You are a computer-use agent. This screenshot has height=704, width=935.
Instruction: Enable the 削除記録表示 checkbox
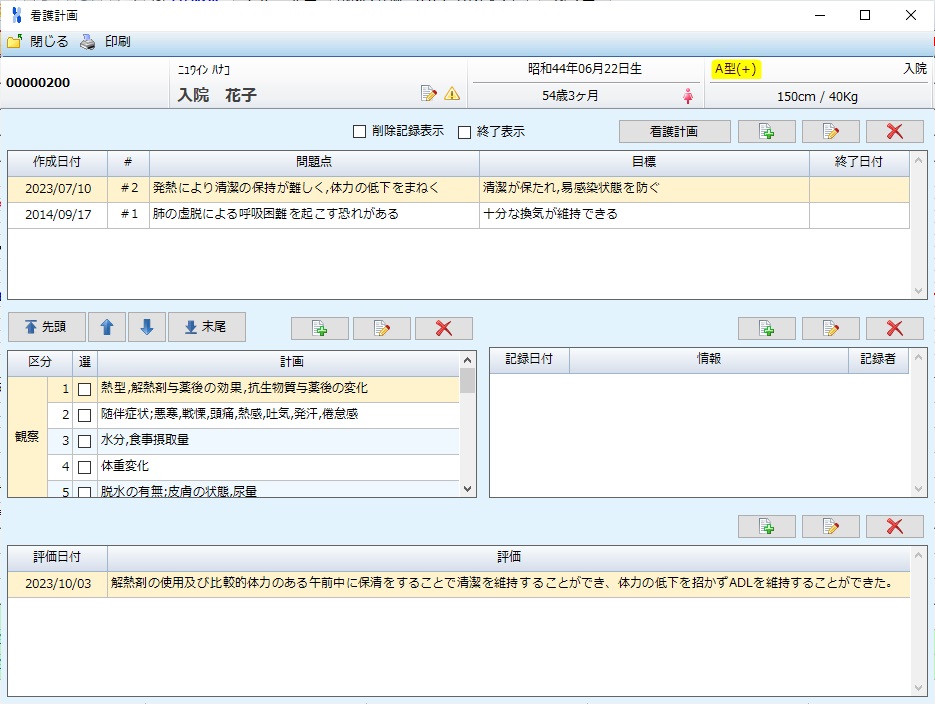(357, 131)
